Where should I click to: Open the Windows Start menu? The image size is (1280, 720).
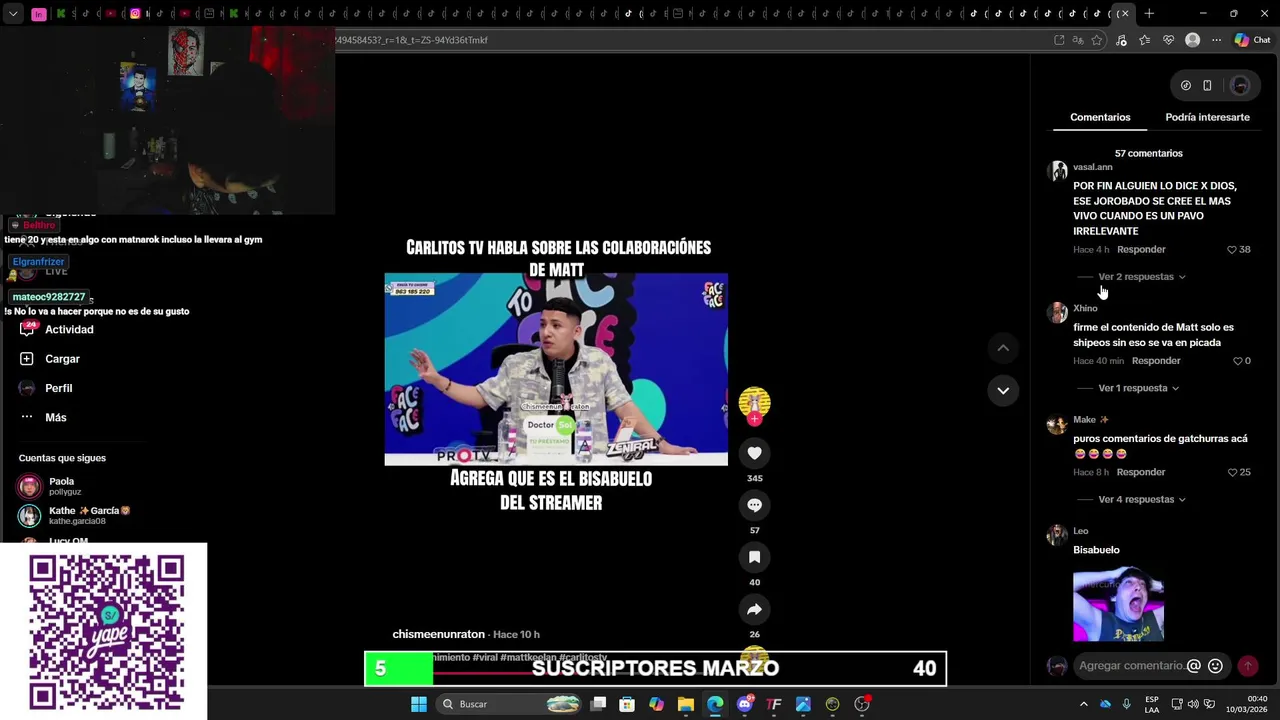click(419, 704)
